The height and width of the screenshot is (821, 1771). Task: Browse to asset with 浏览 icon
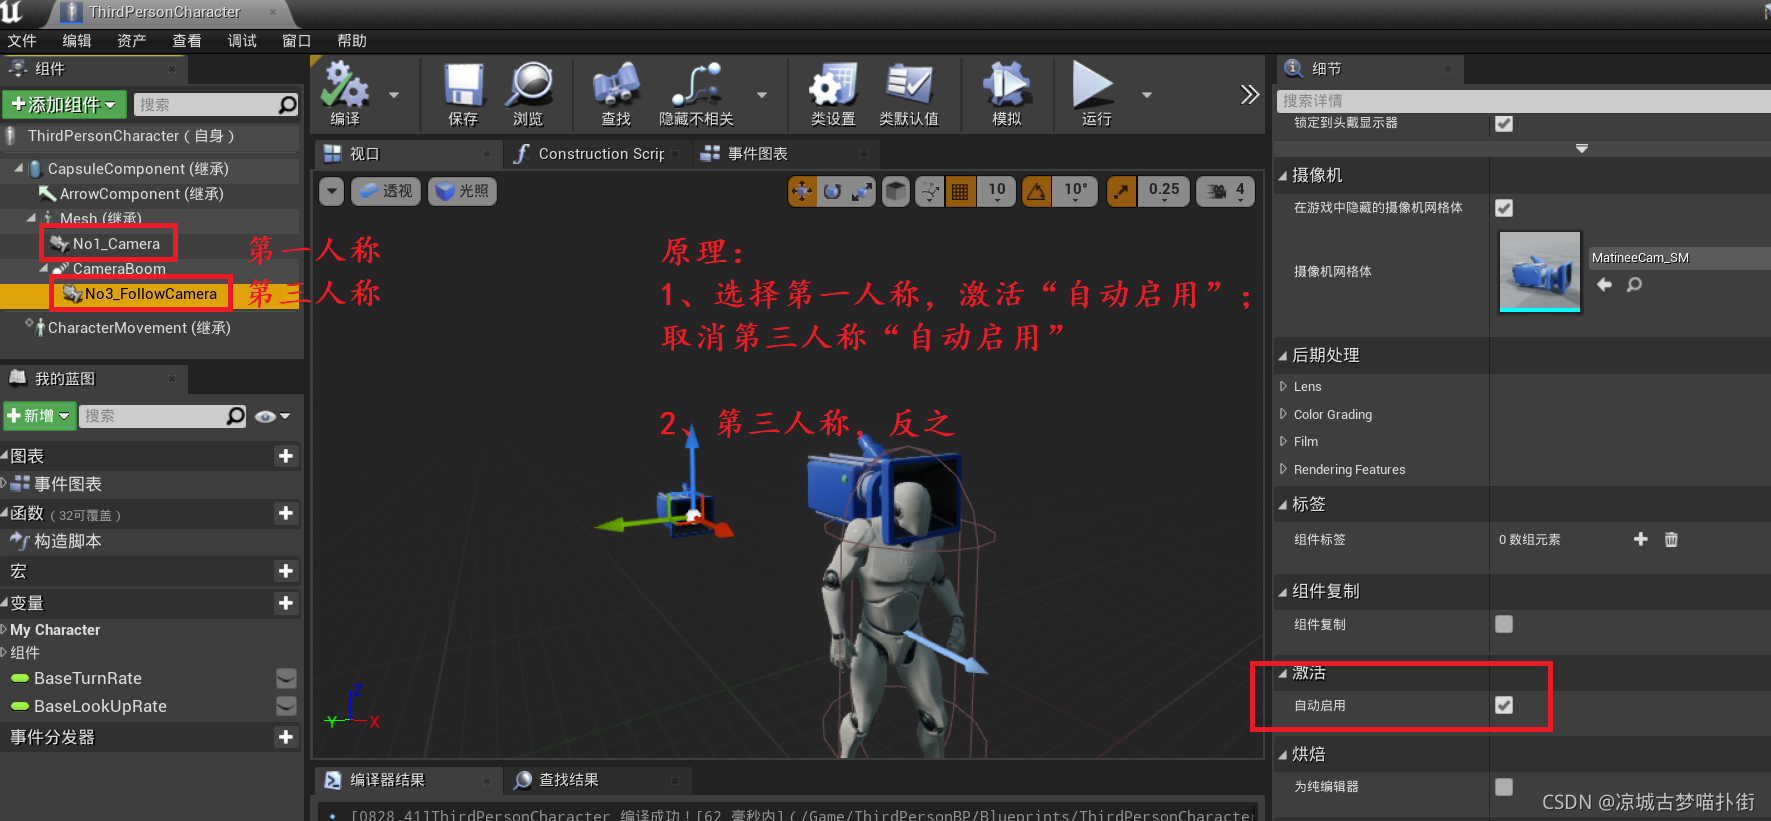528,93
